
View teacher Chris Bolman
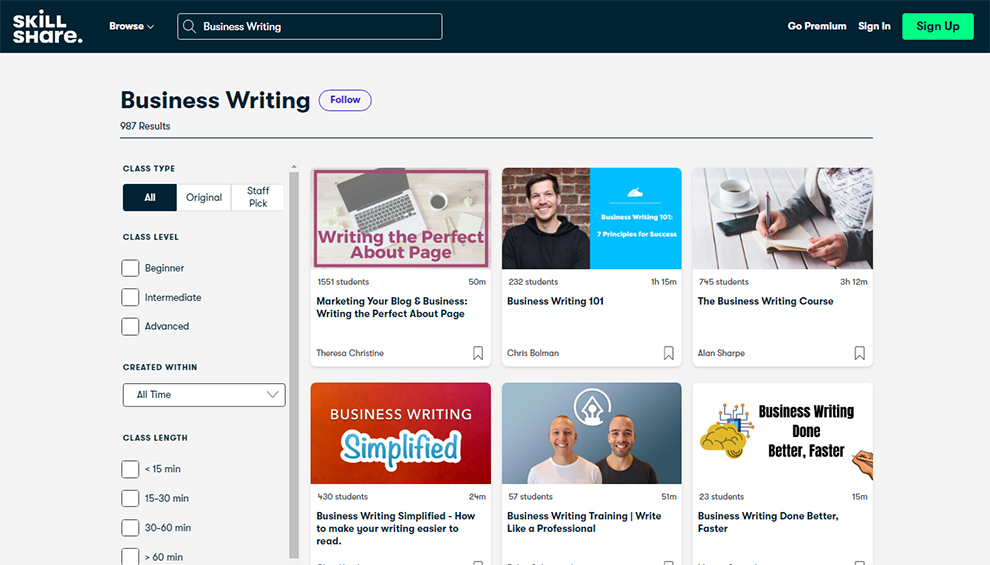(x=533, y=353)
